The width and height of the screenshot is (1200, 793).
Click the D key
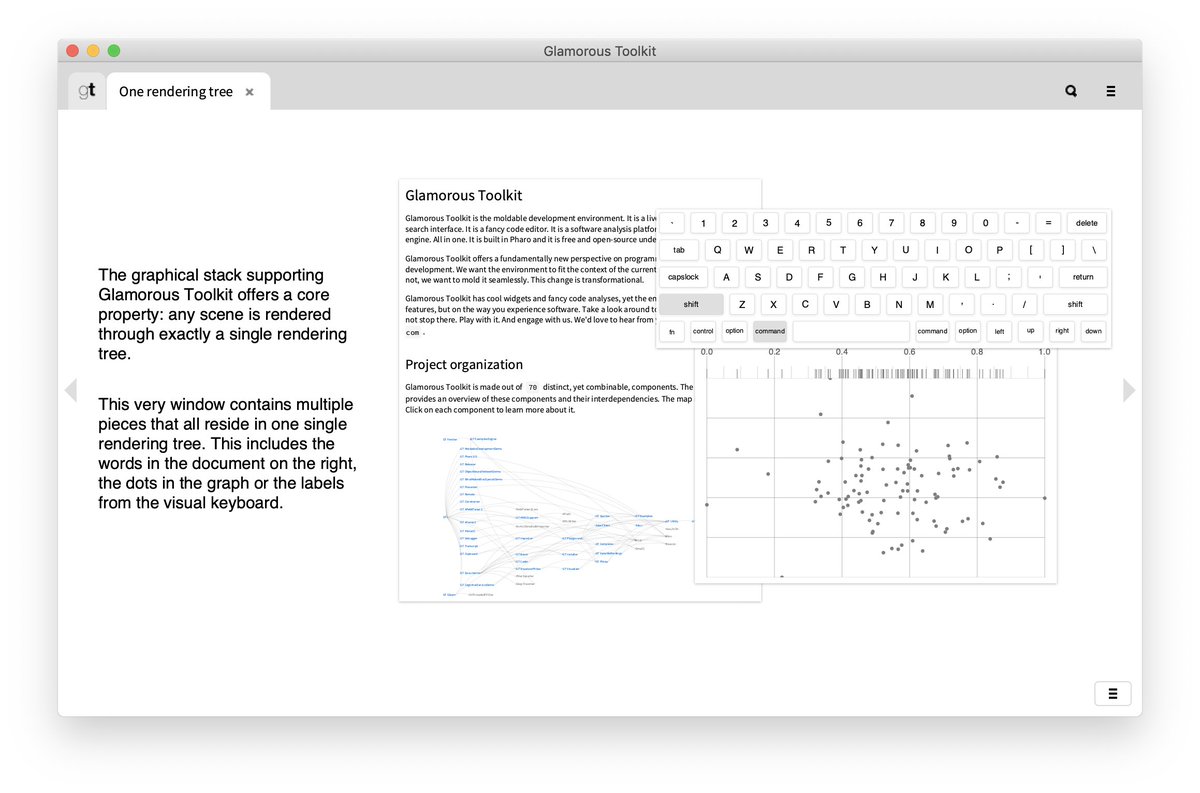point(790,277)
